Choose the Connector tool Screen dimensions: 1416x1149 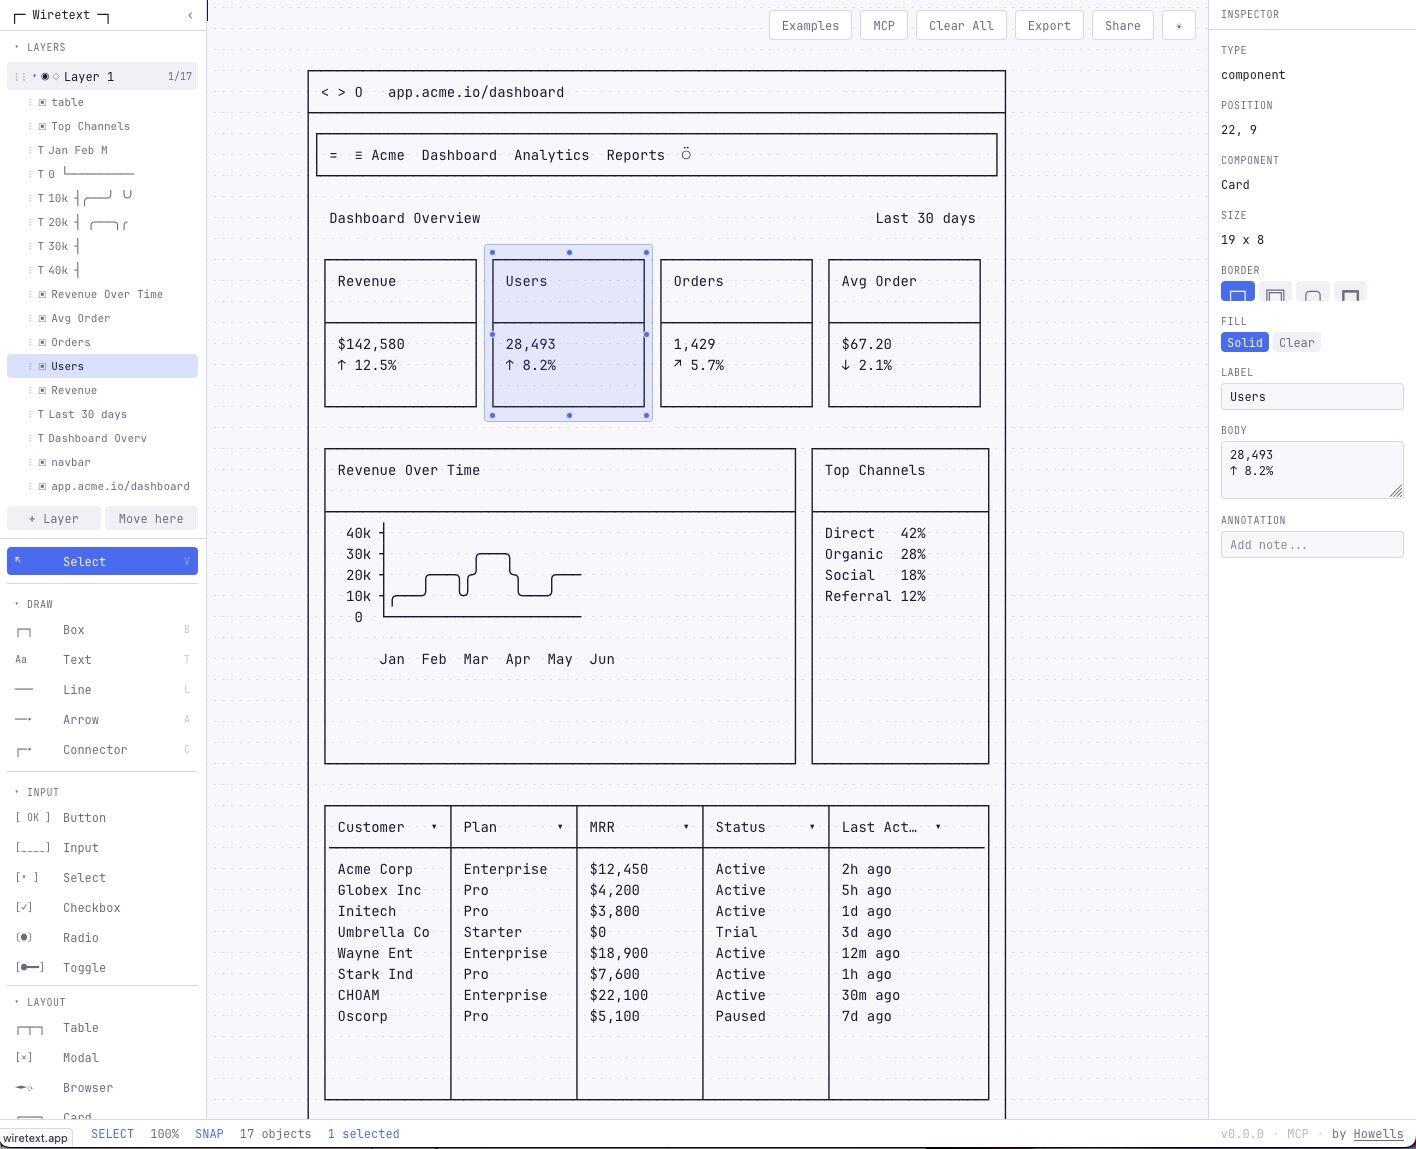tap(94, 750)
